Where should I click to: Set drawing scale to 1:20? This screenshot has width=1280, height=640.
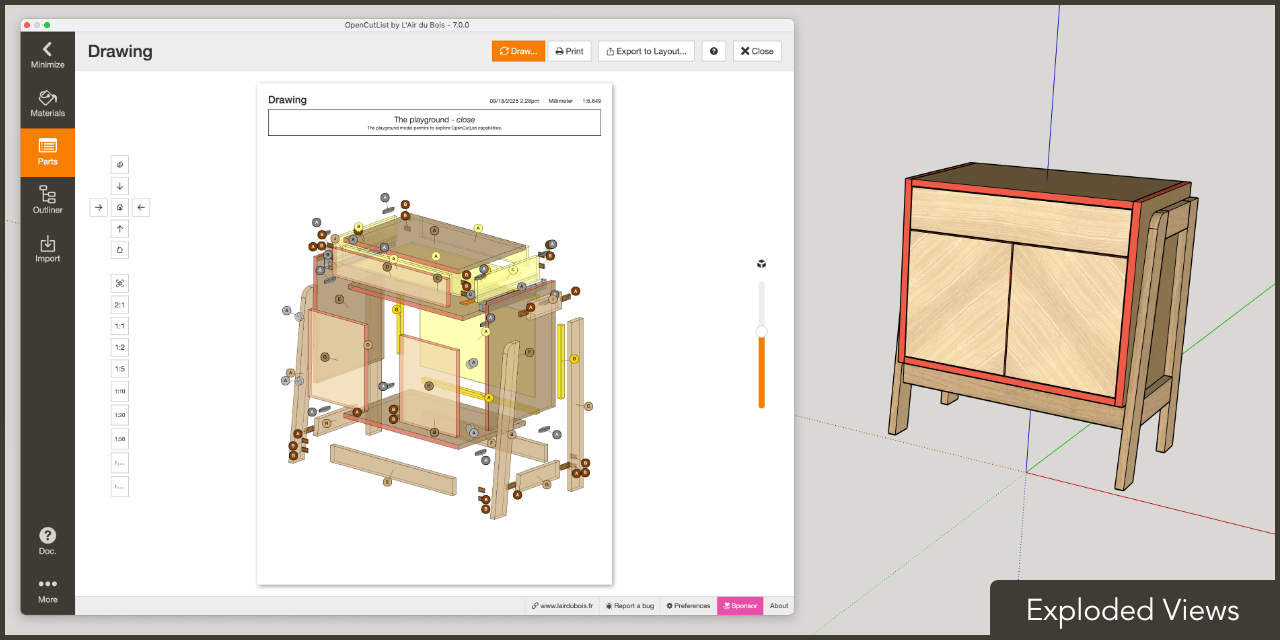click(120, 415)
